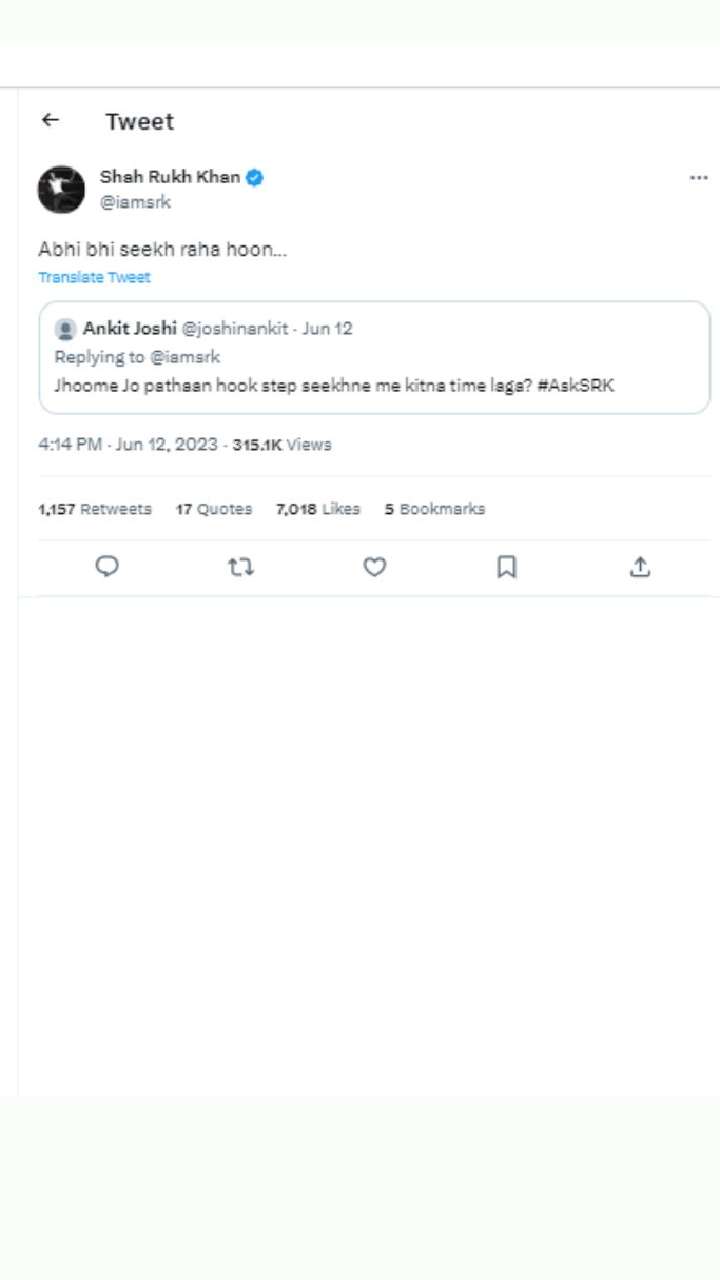Click the Ankit Joshi author name
720x1280 pixels.
click(130, 328)
